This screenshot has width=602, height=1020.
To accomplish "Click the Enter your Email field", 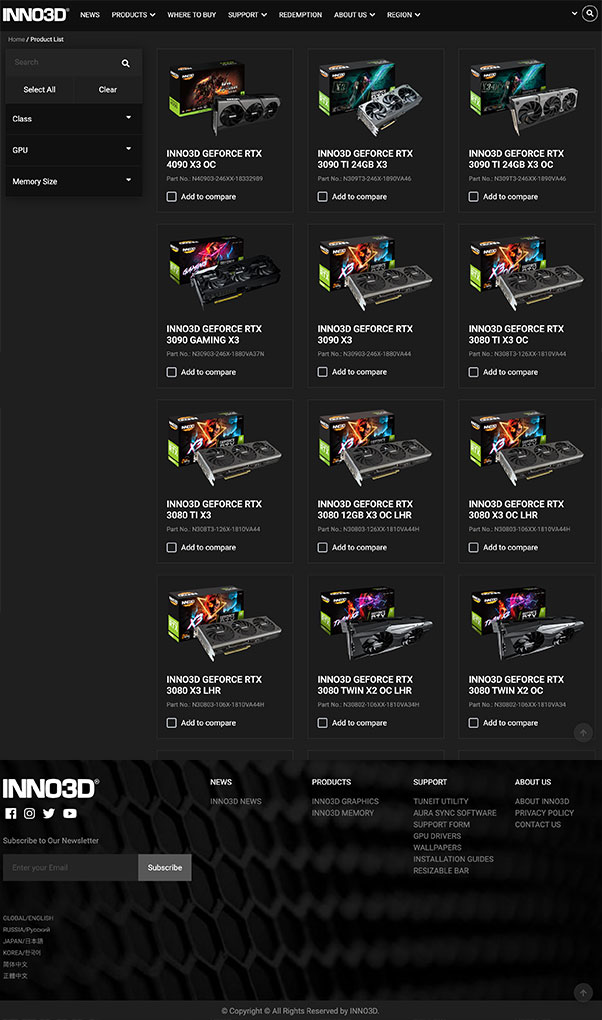I will point(70,867).
